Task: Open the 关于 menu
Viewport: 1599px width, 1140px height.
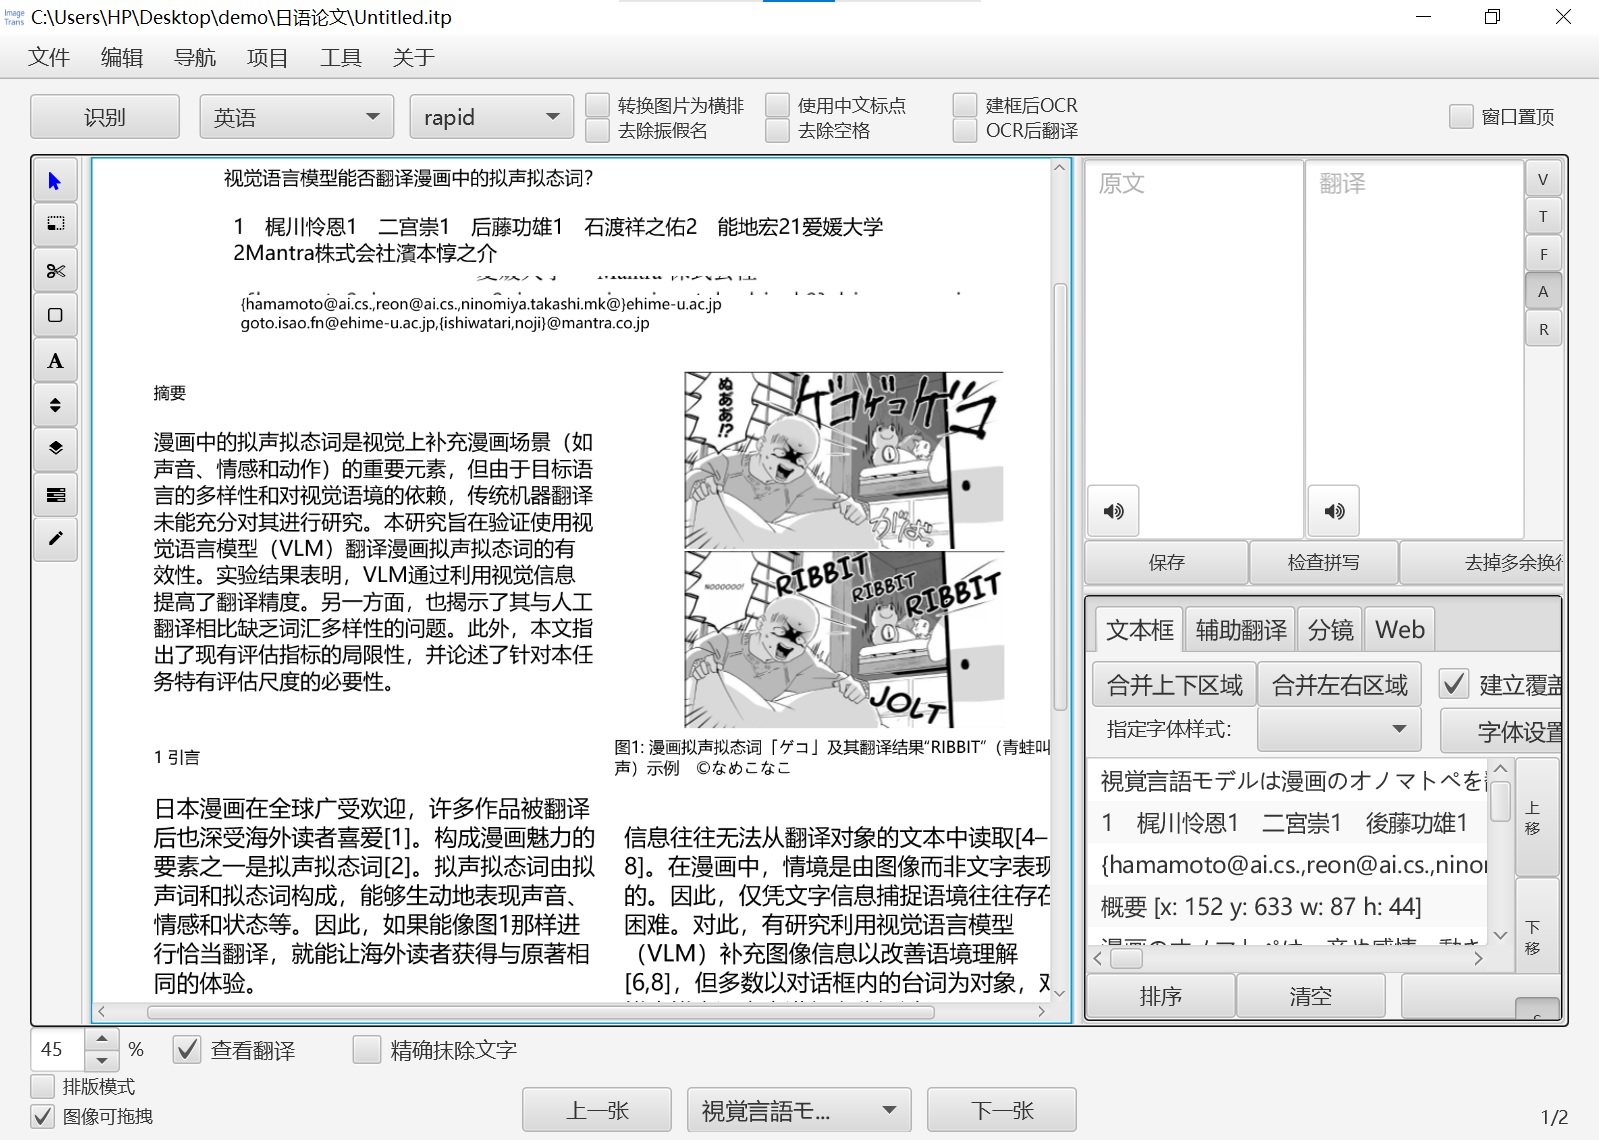Action: (414, 58)
